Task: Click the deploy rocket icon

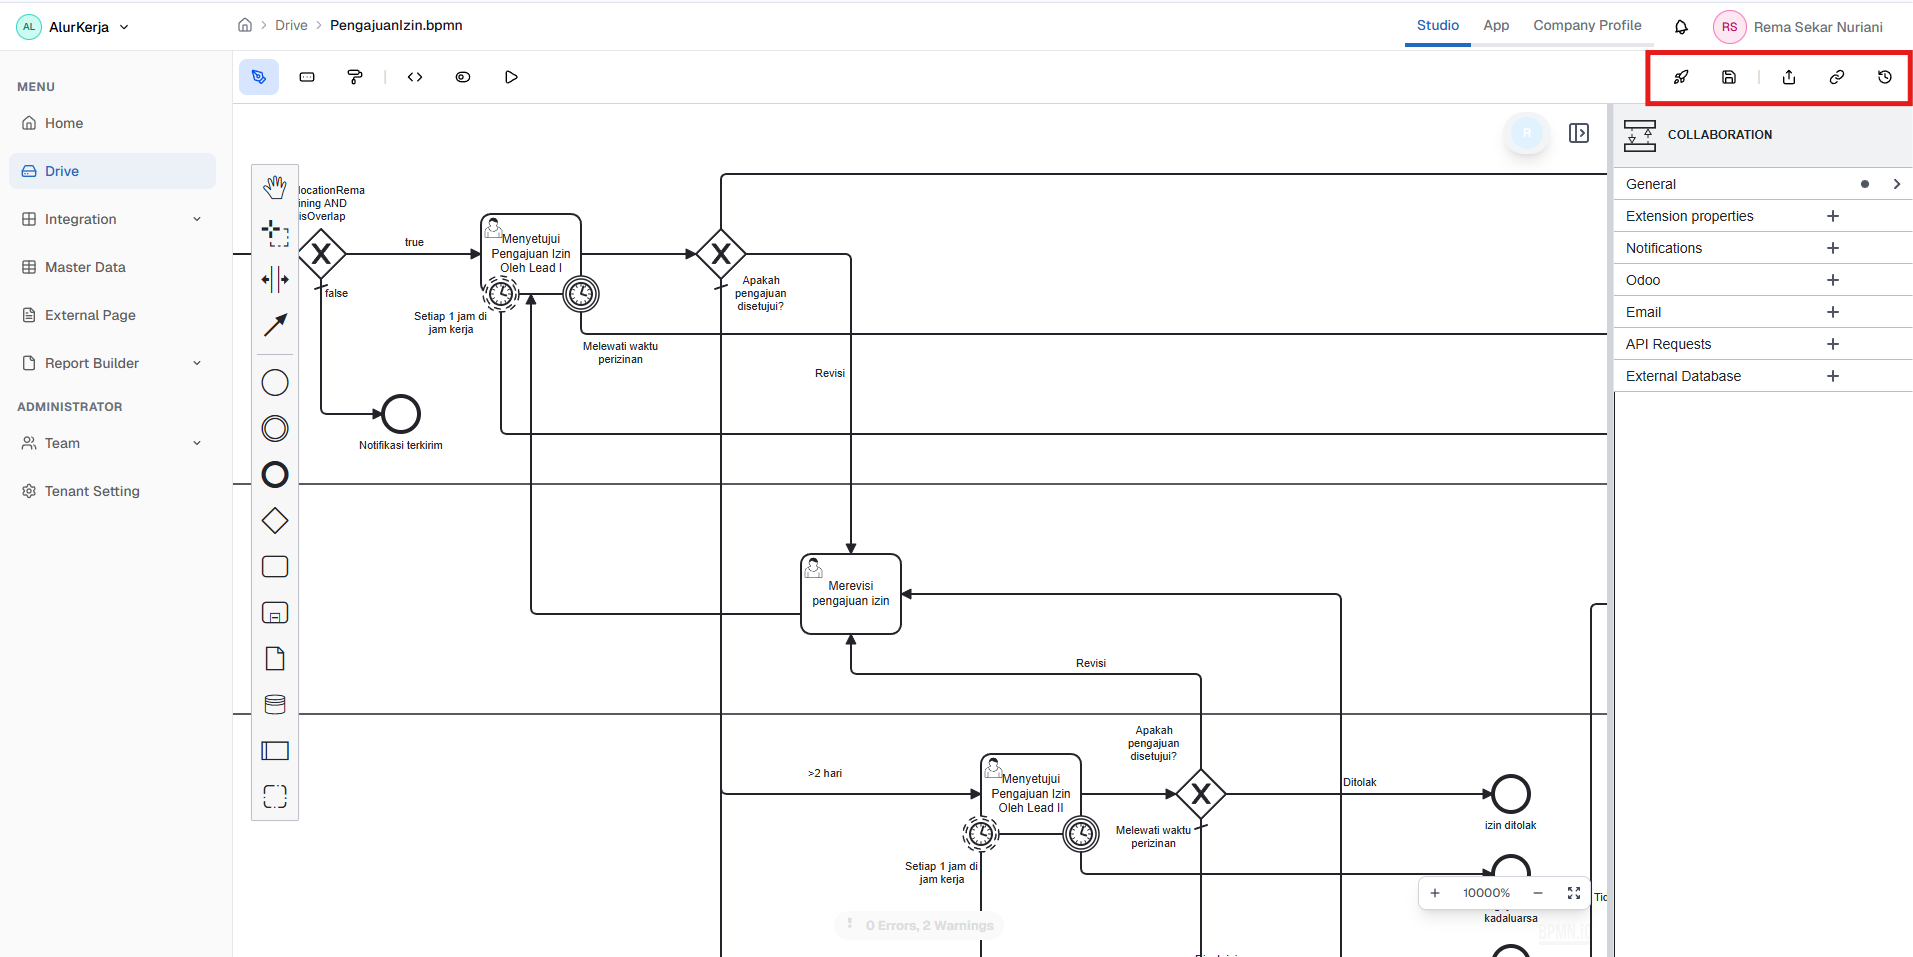Action: (x=1681, y=76)
